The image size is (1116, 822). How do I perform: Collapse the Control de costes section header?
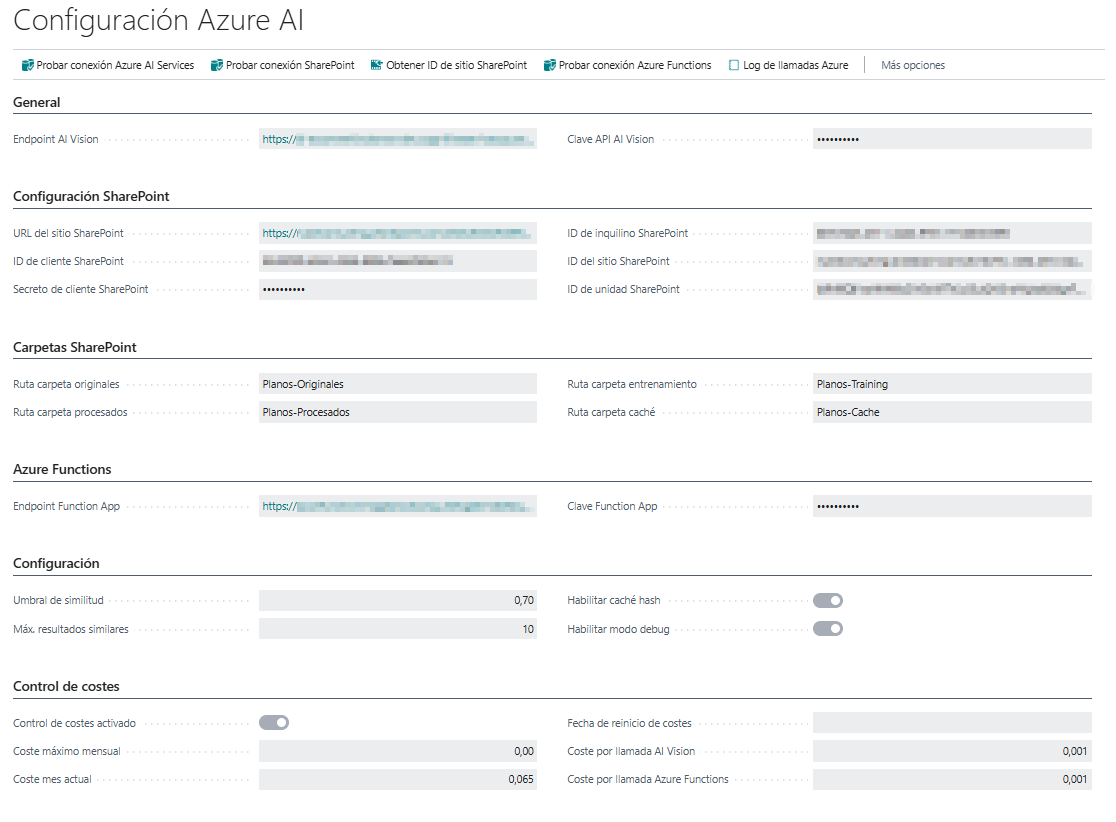pyautogui.click(x=66, y=687)
